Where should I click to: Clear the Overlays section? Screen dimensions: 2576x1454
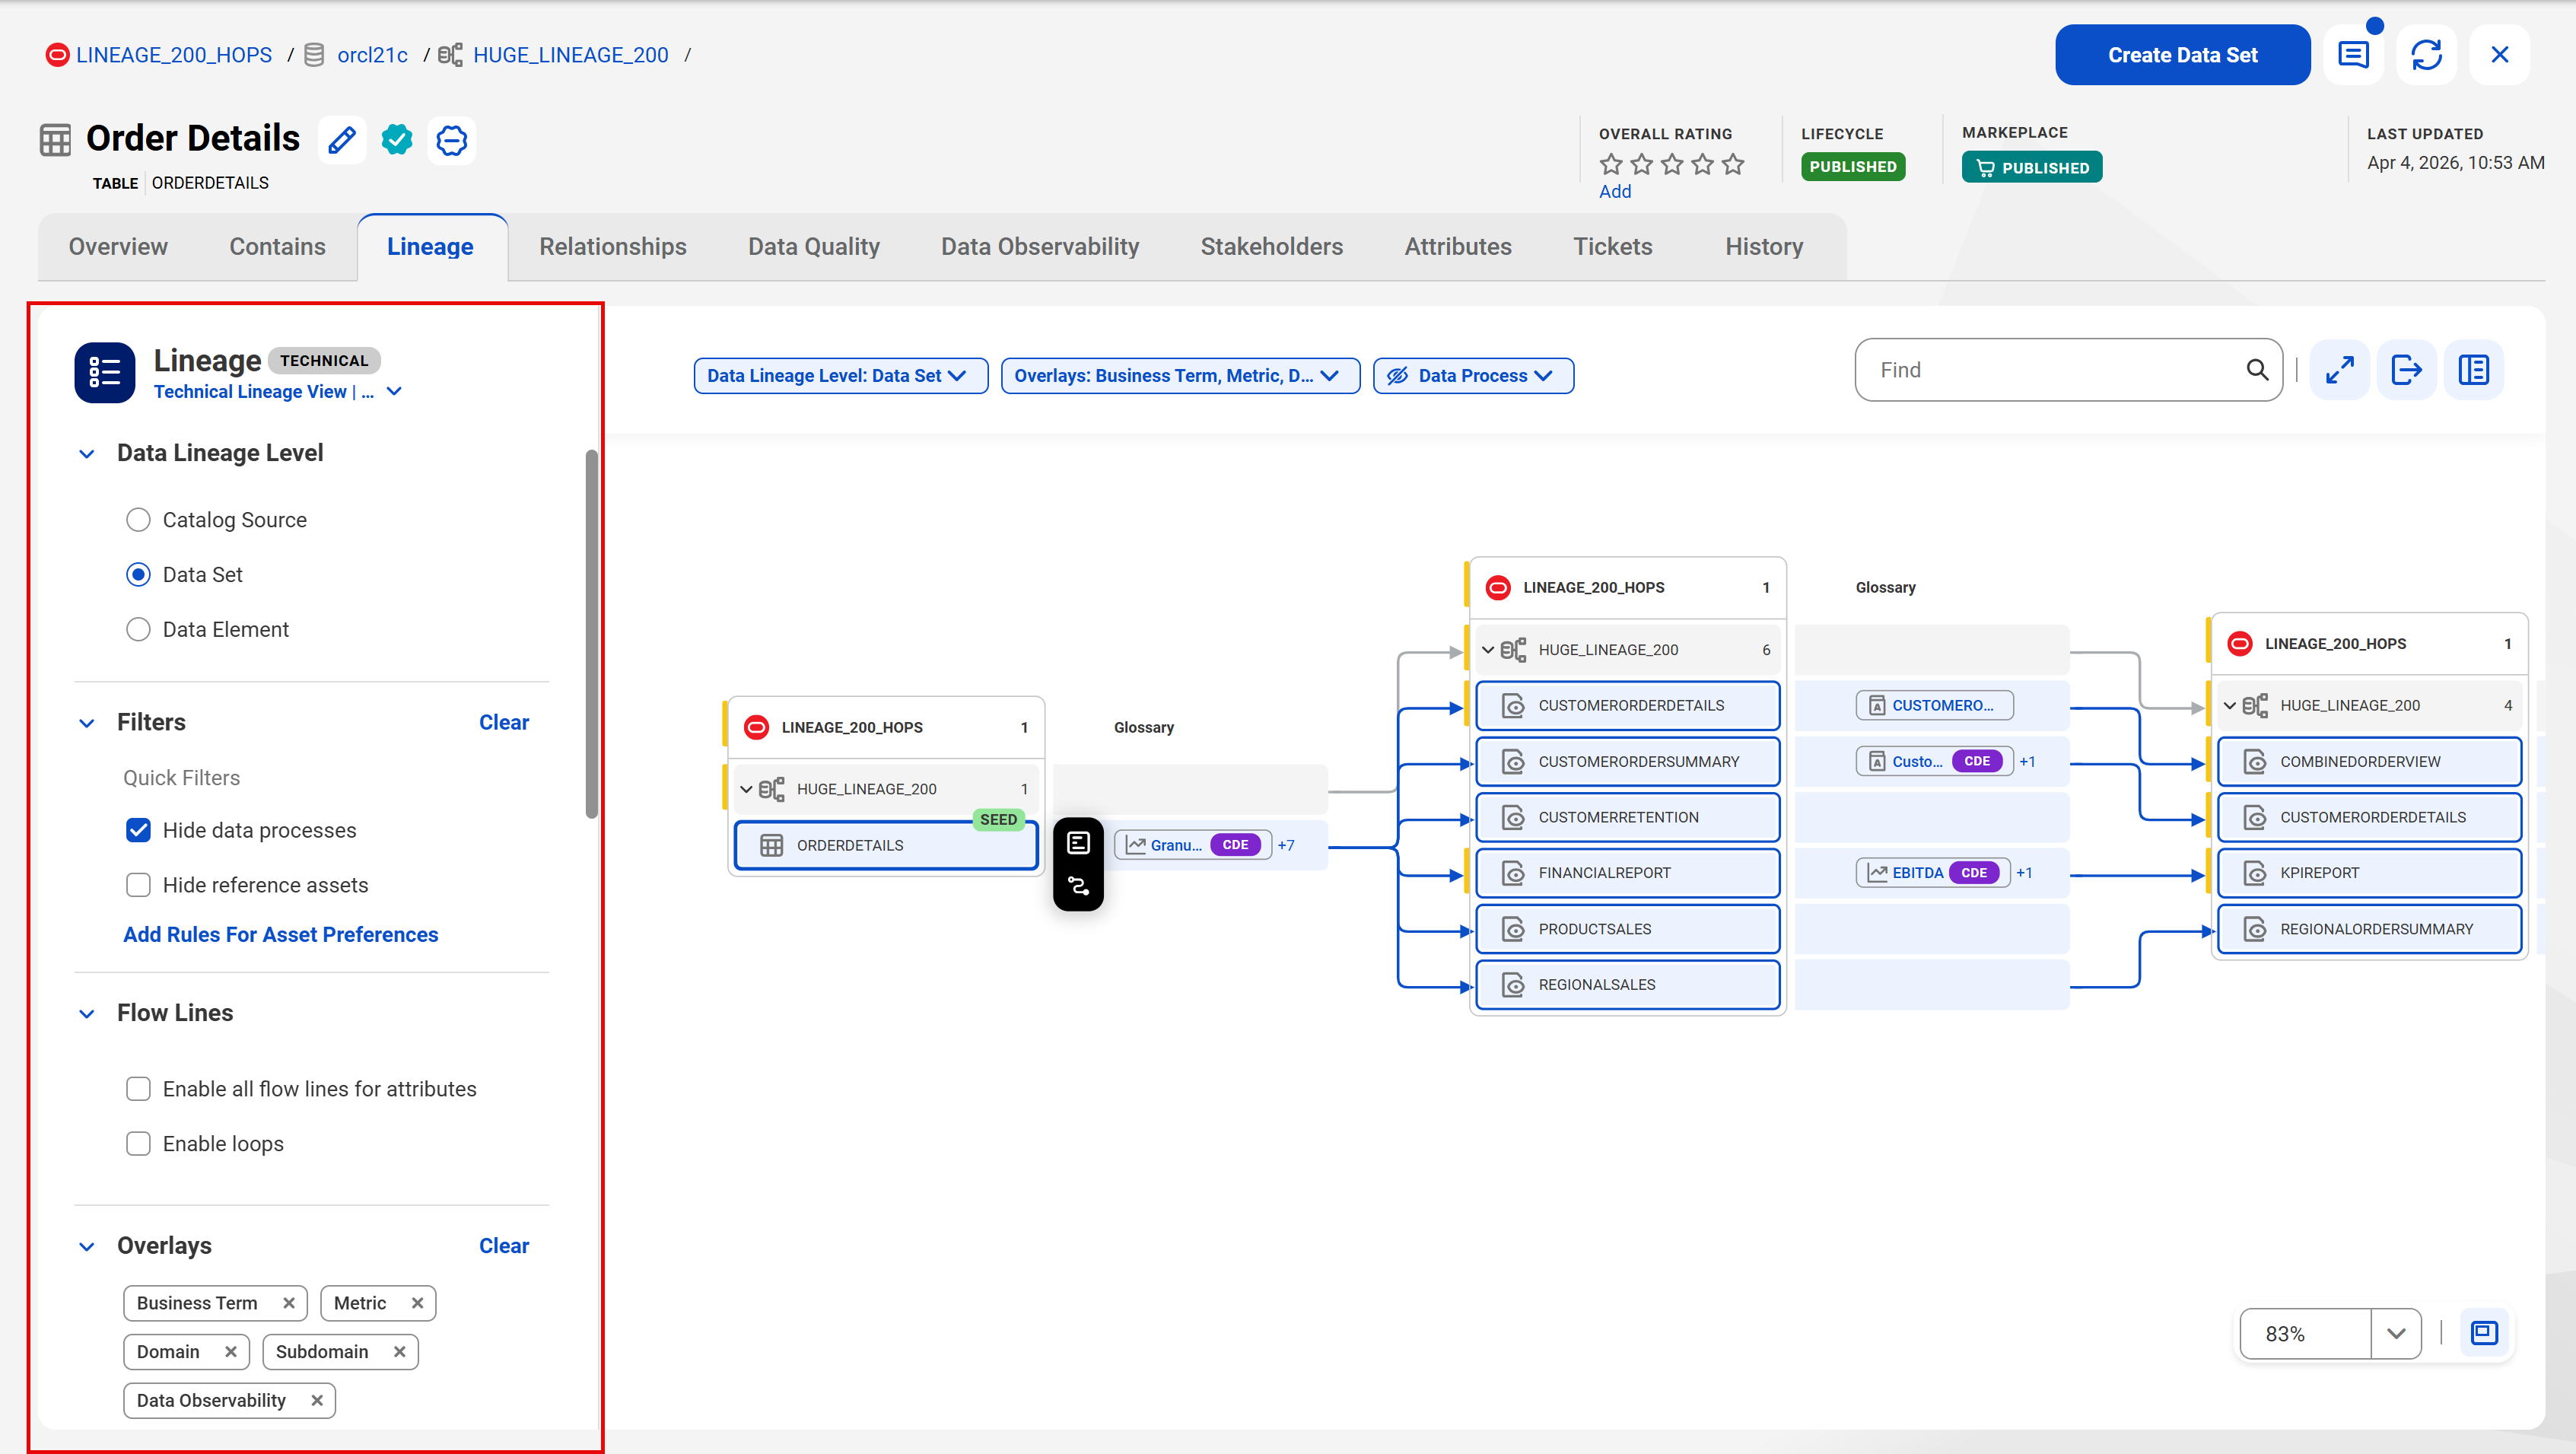504,1247
